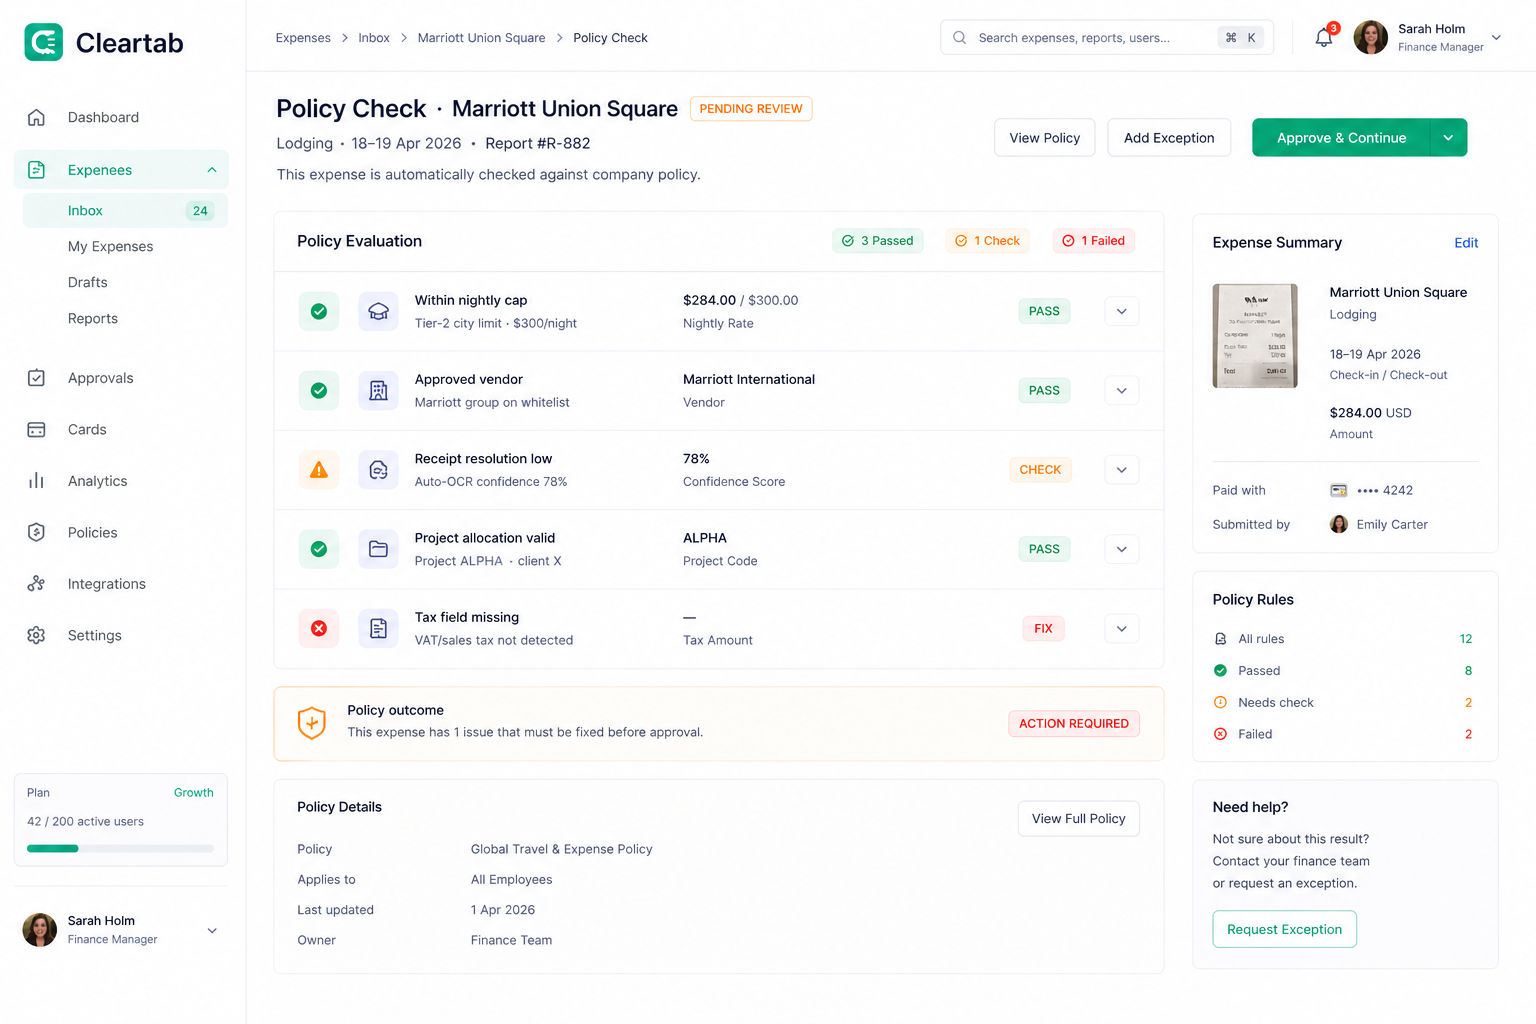Filter by the 1 Check chip
This screenshot has width=1536, height=1024.
988,241
